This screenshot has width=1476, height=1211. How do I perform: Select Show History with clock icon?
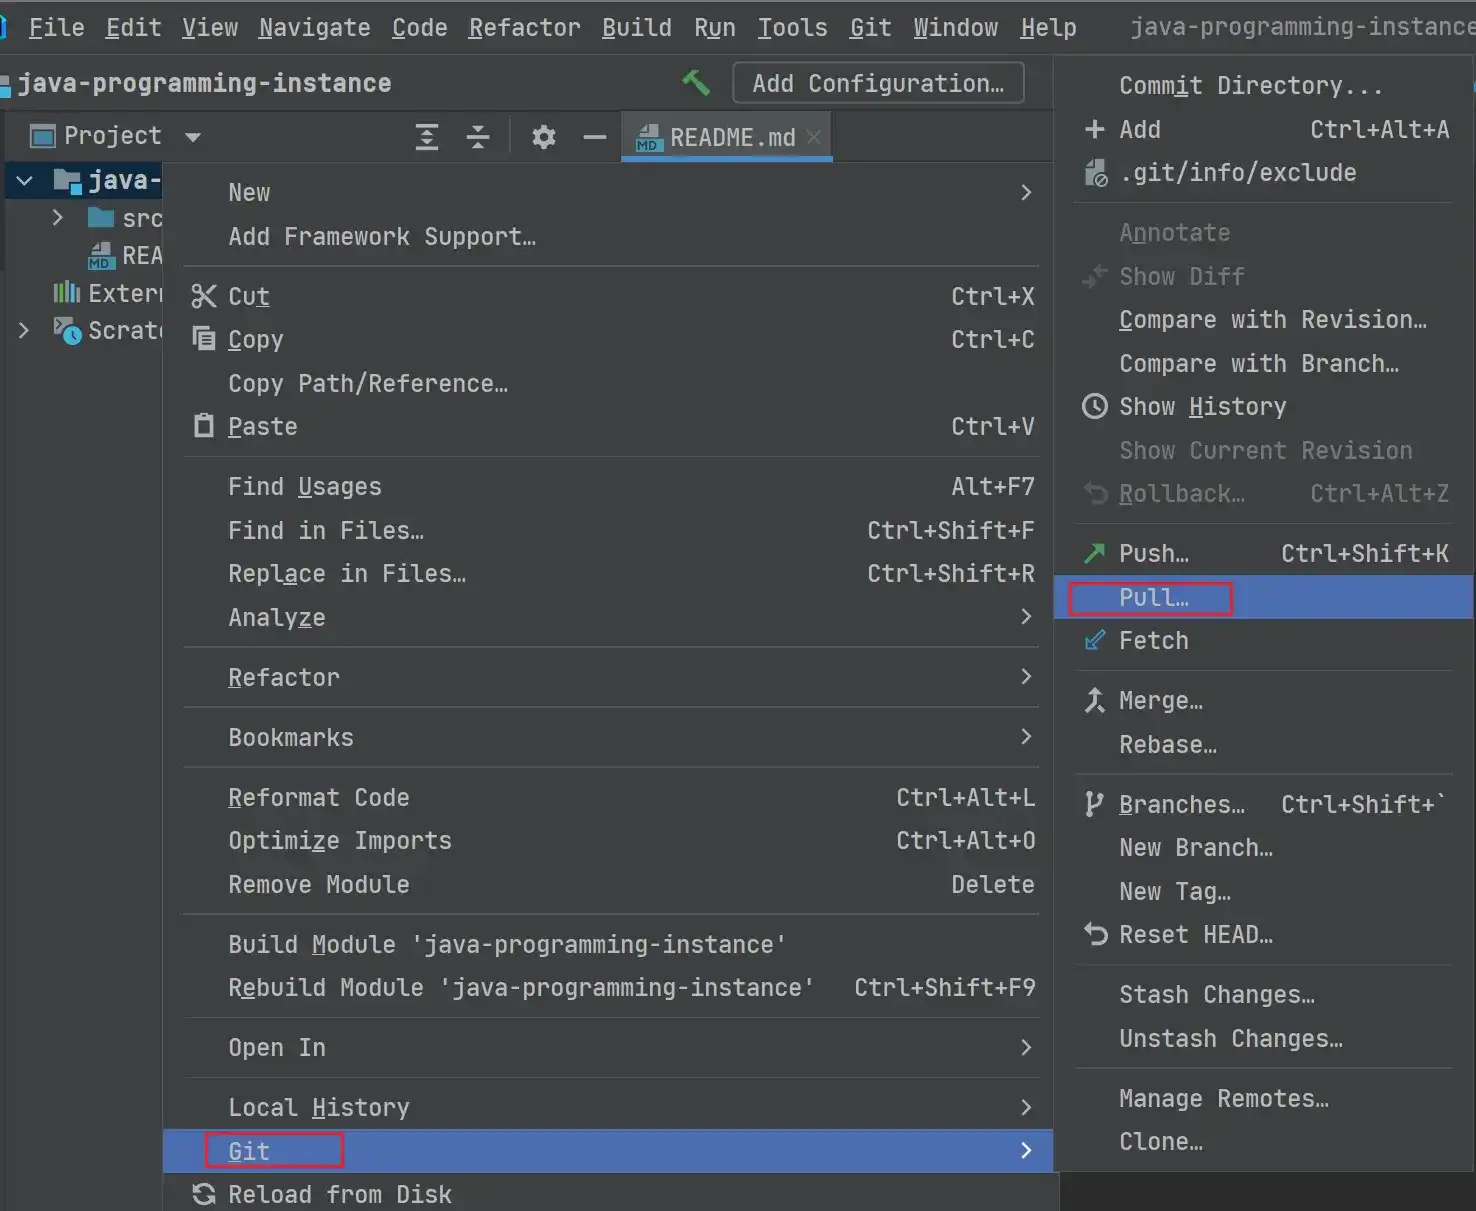coord(1202,407)
